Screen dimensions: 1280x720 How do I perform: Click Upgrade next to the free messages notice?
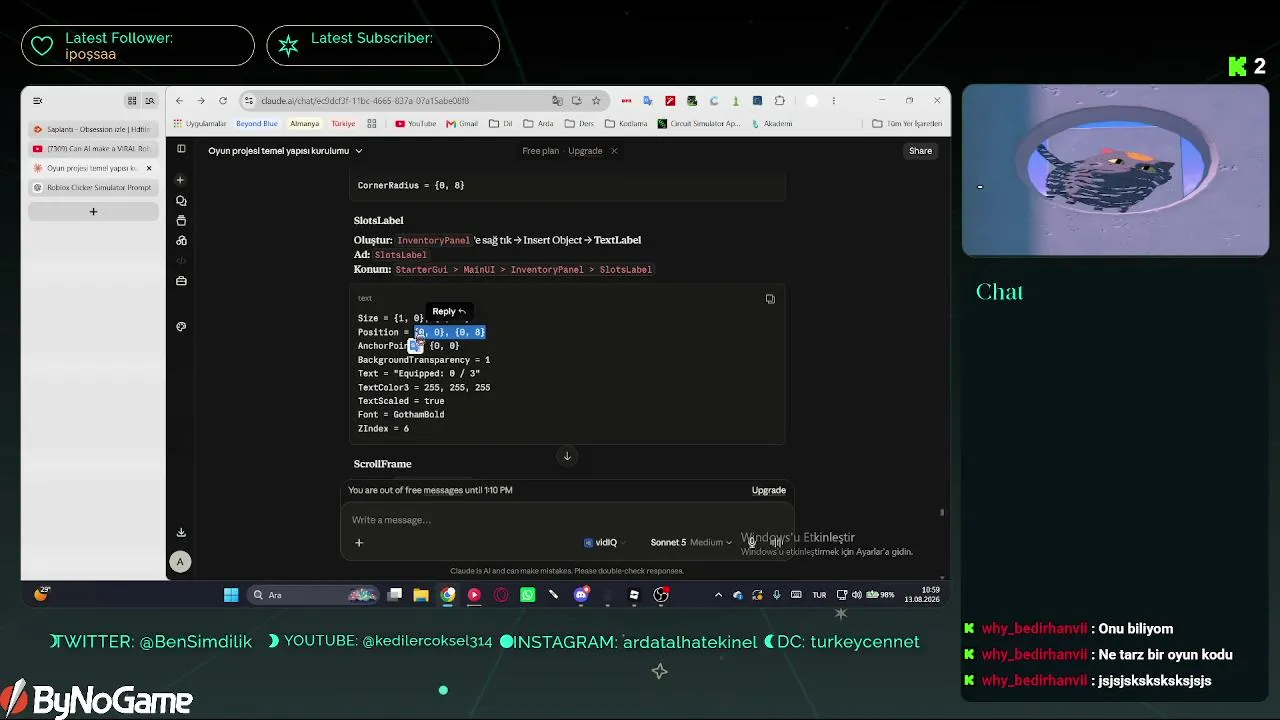coord(768,490)
